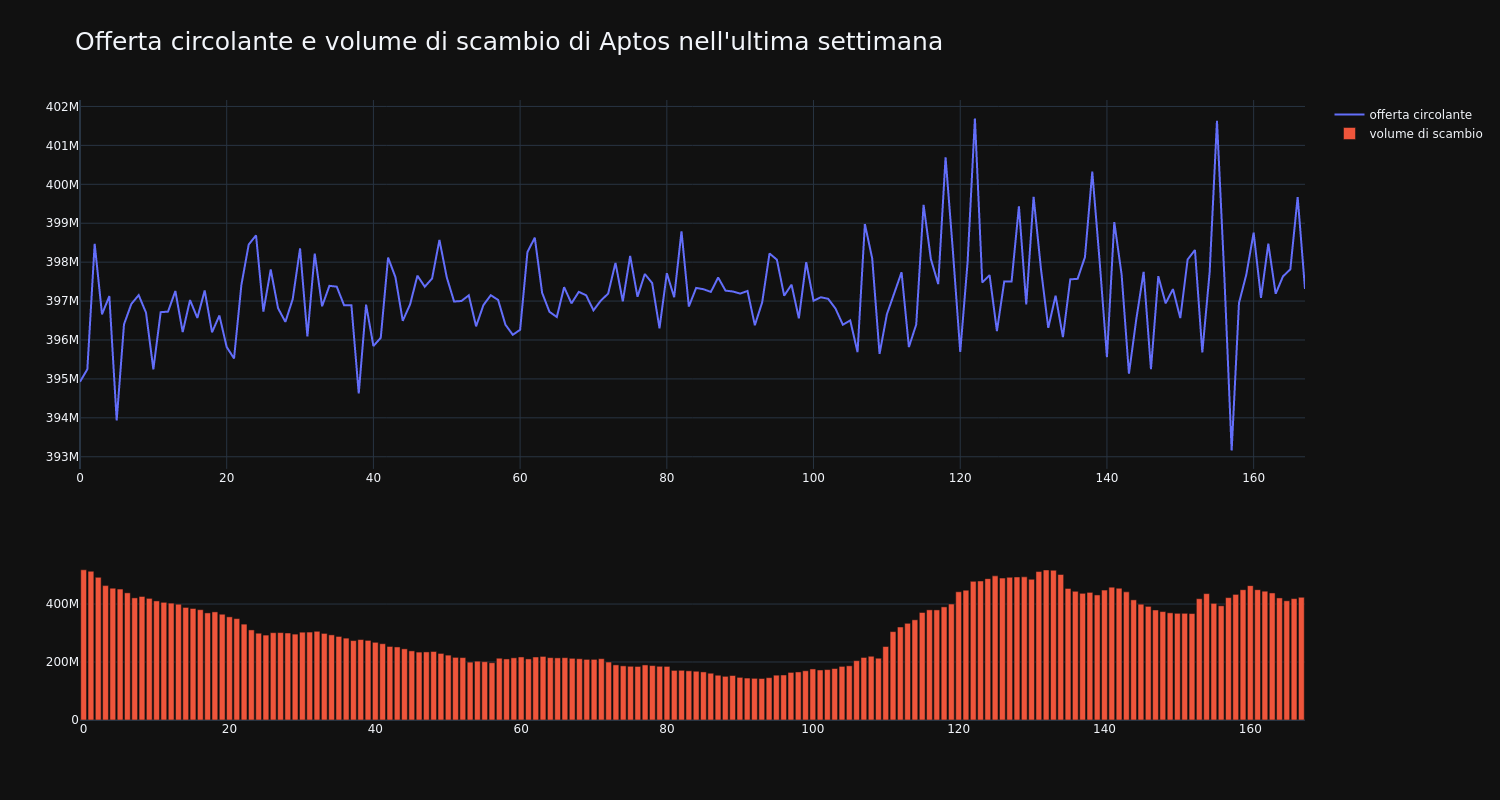This screenshot has height=800, width=1500.
Task: Click the first red bar at x=0
Action: coord(83,645)
